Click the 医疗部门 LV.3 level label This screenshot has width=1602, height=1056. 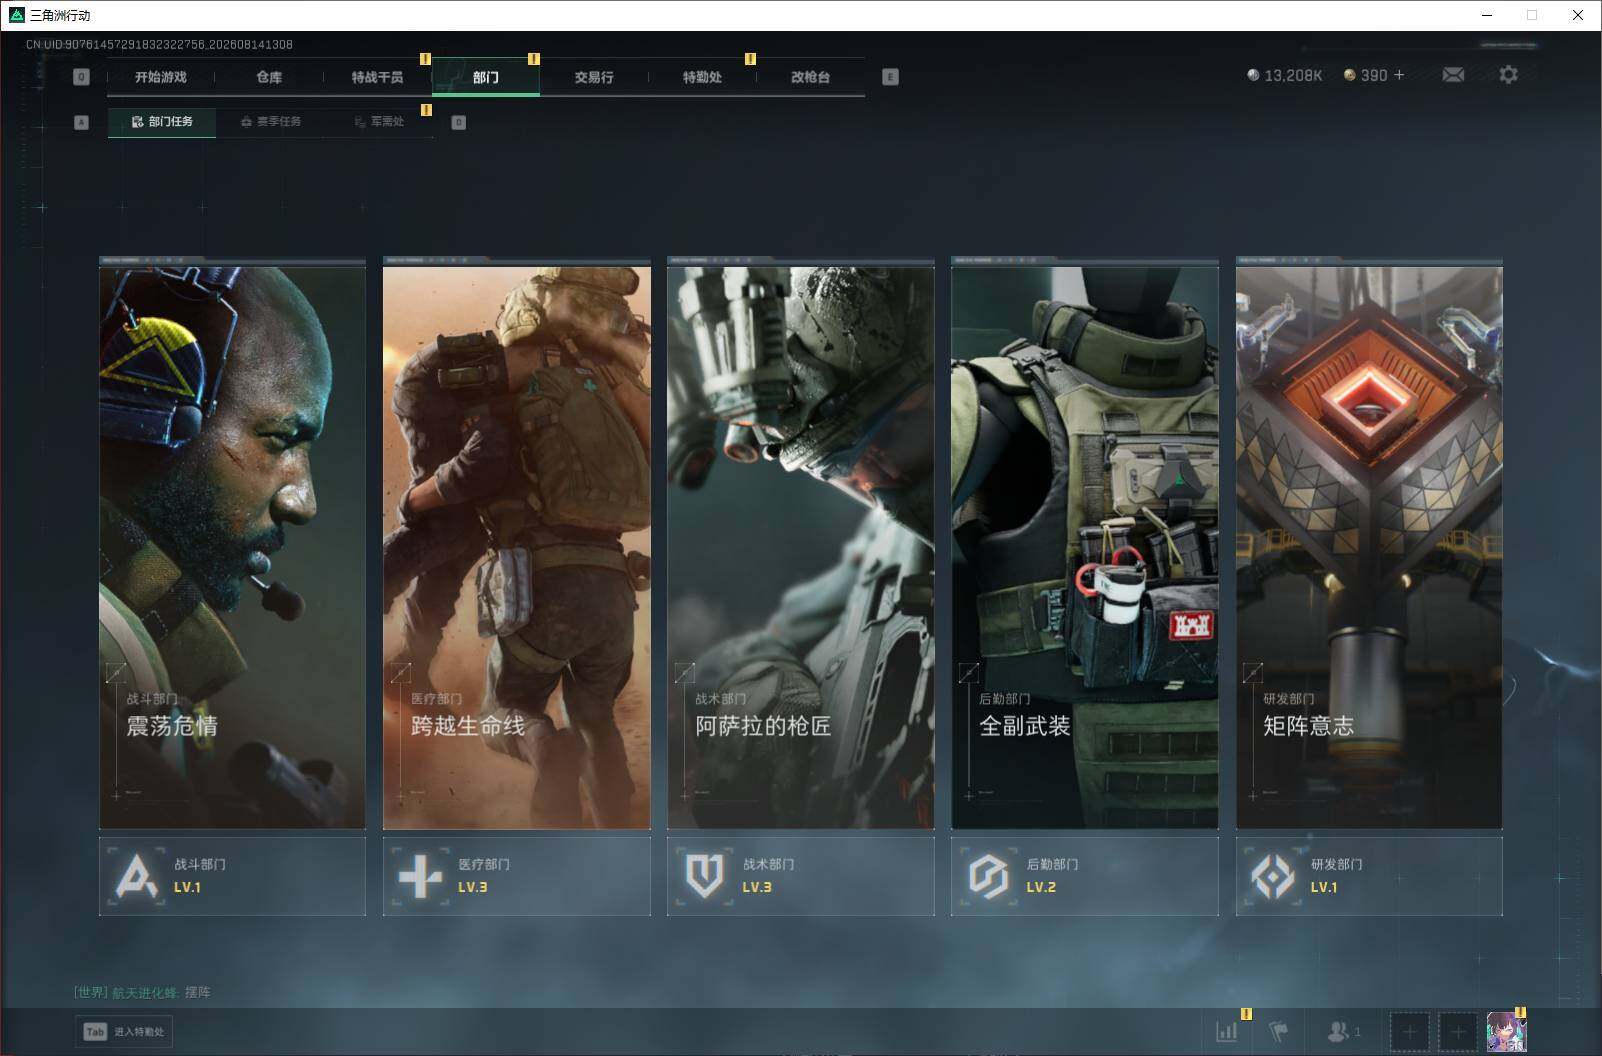click(x=473, y=887)
